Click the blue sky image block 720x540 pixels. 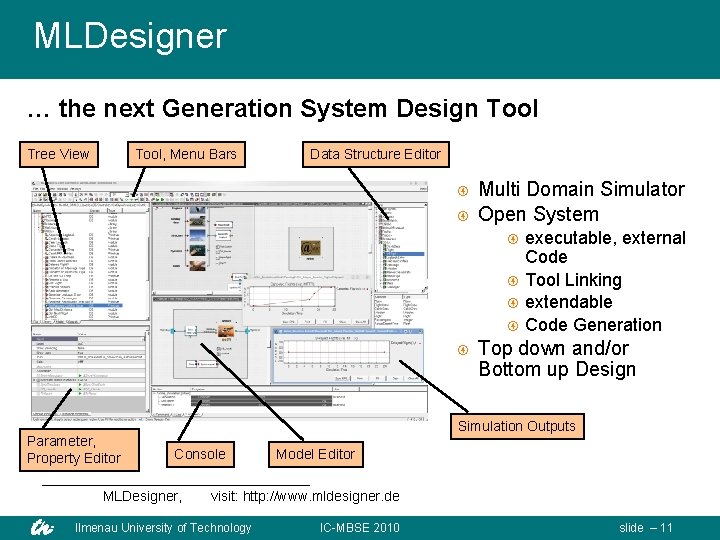[x=197, y=236]
